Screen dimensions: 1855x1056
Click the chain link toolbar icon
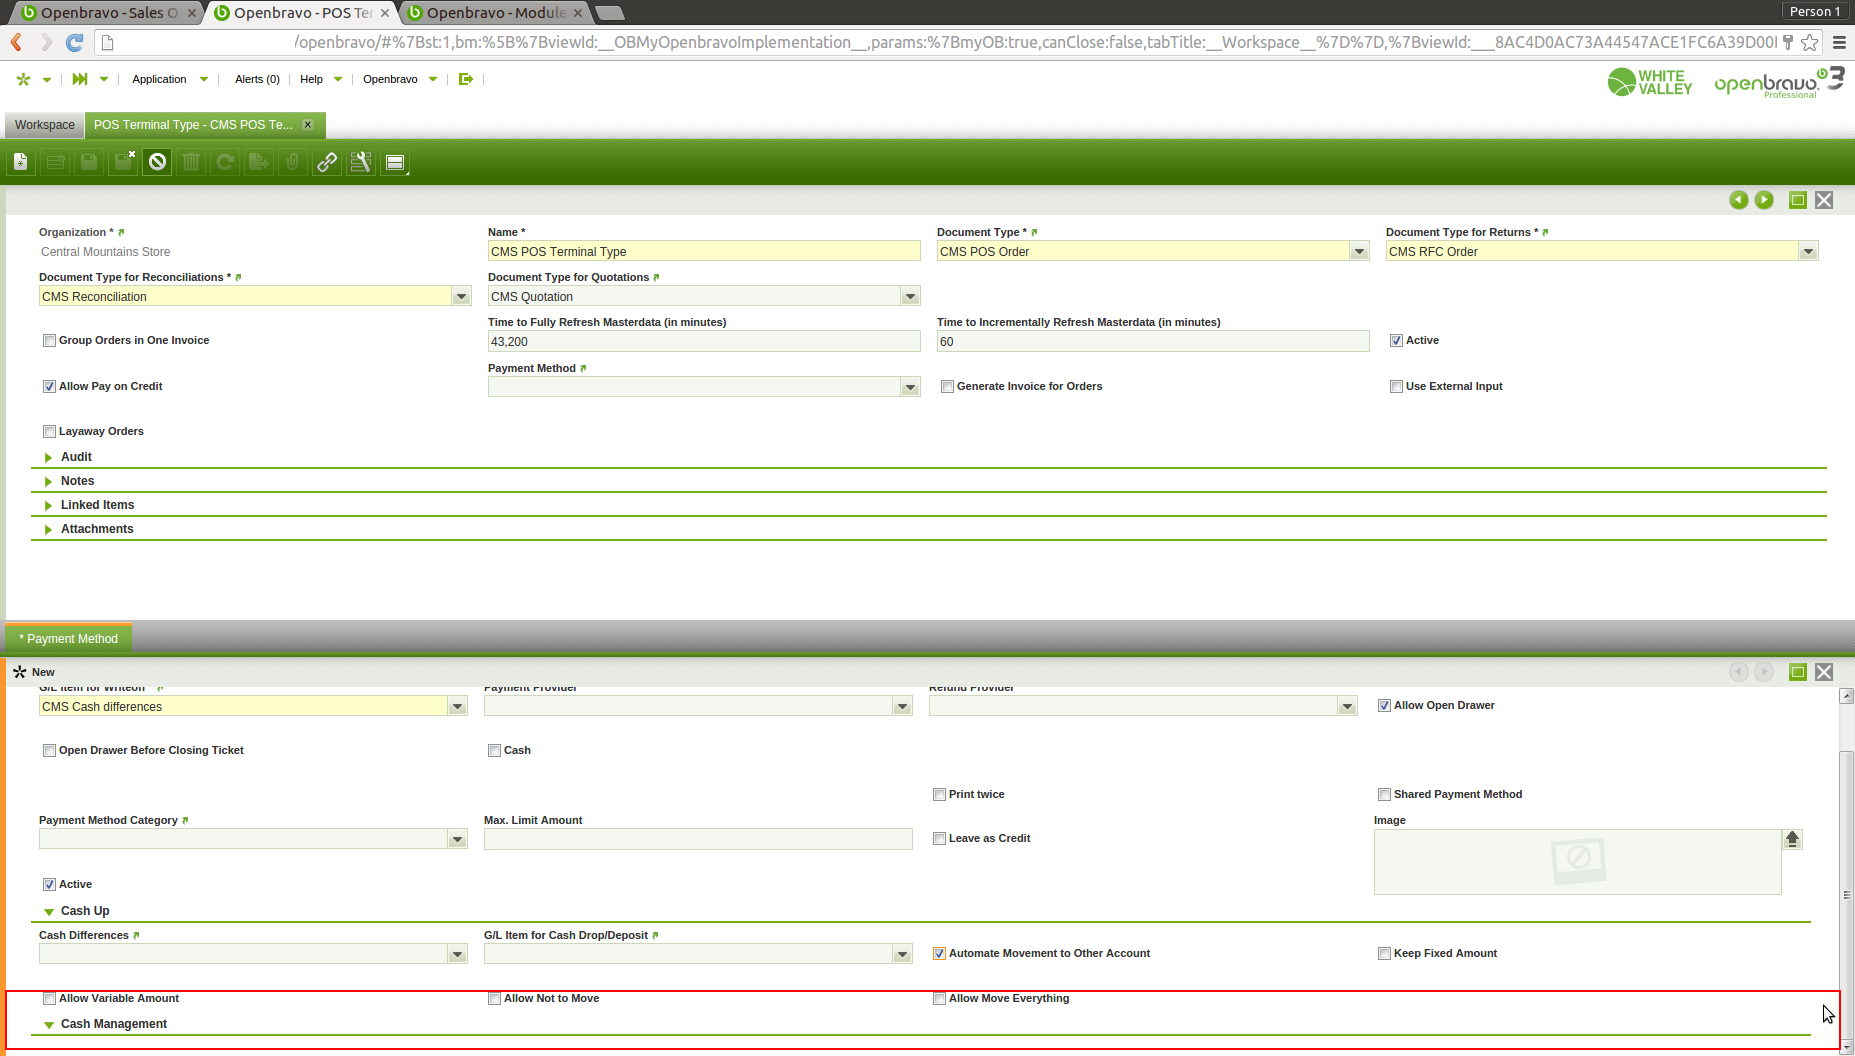[x=327, y=162]
